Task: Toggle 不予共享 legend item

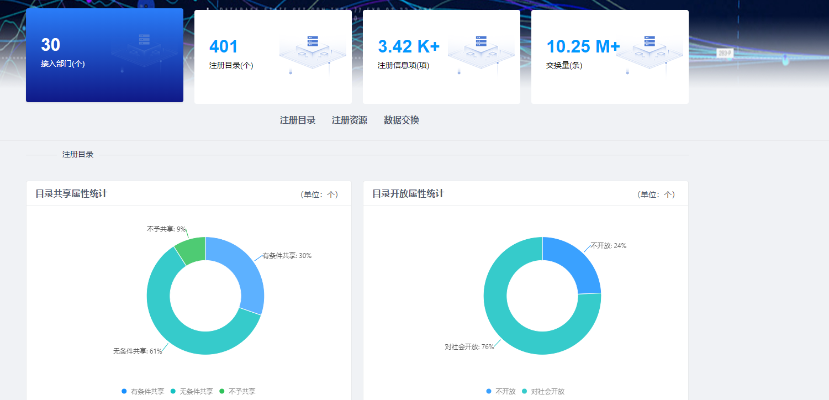Action: point(238,391)
